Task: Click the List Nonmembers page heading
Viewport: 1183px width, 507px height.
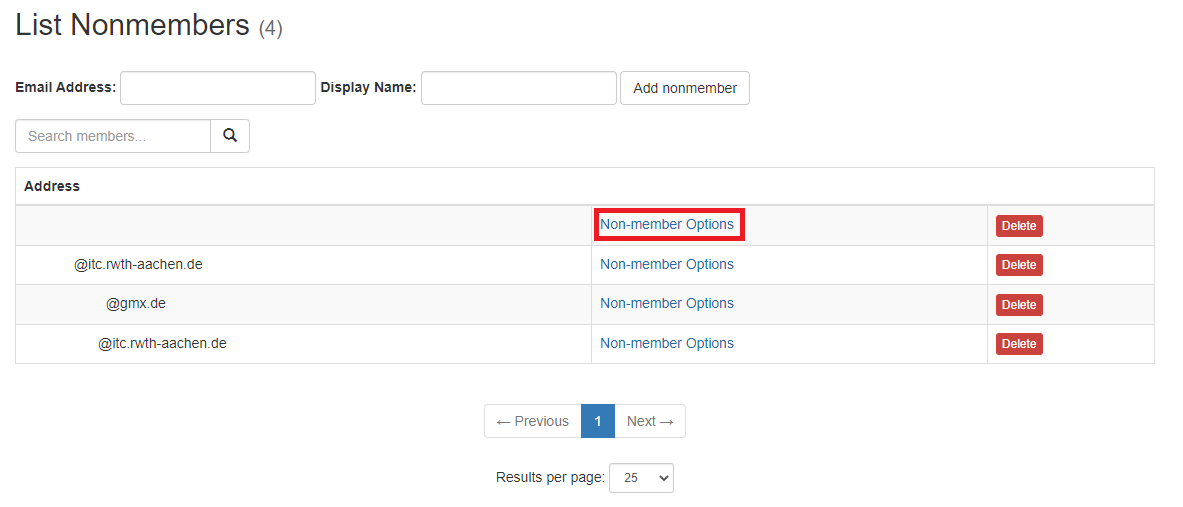Action: (132, 25)
